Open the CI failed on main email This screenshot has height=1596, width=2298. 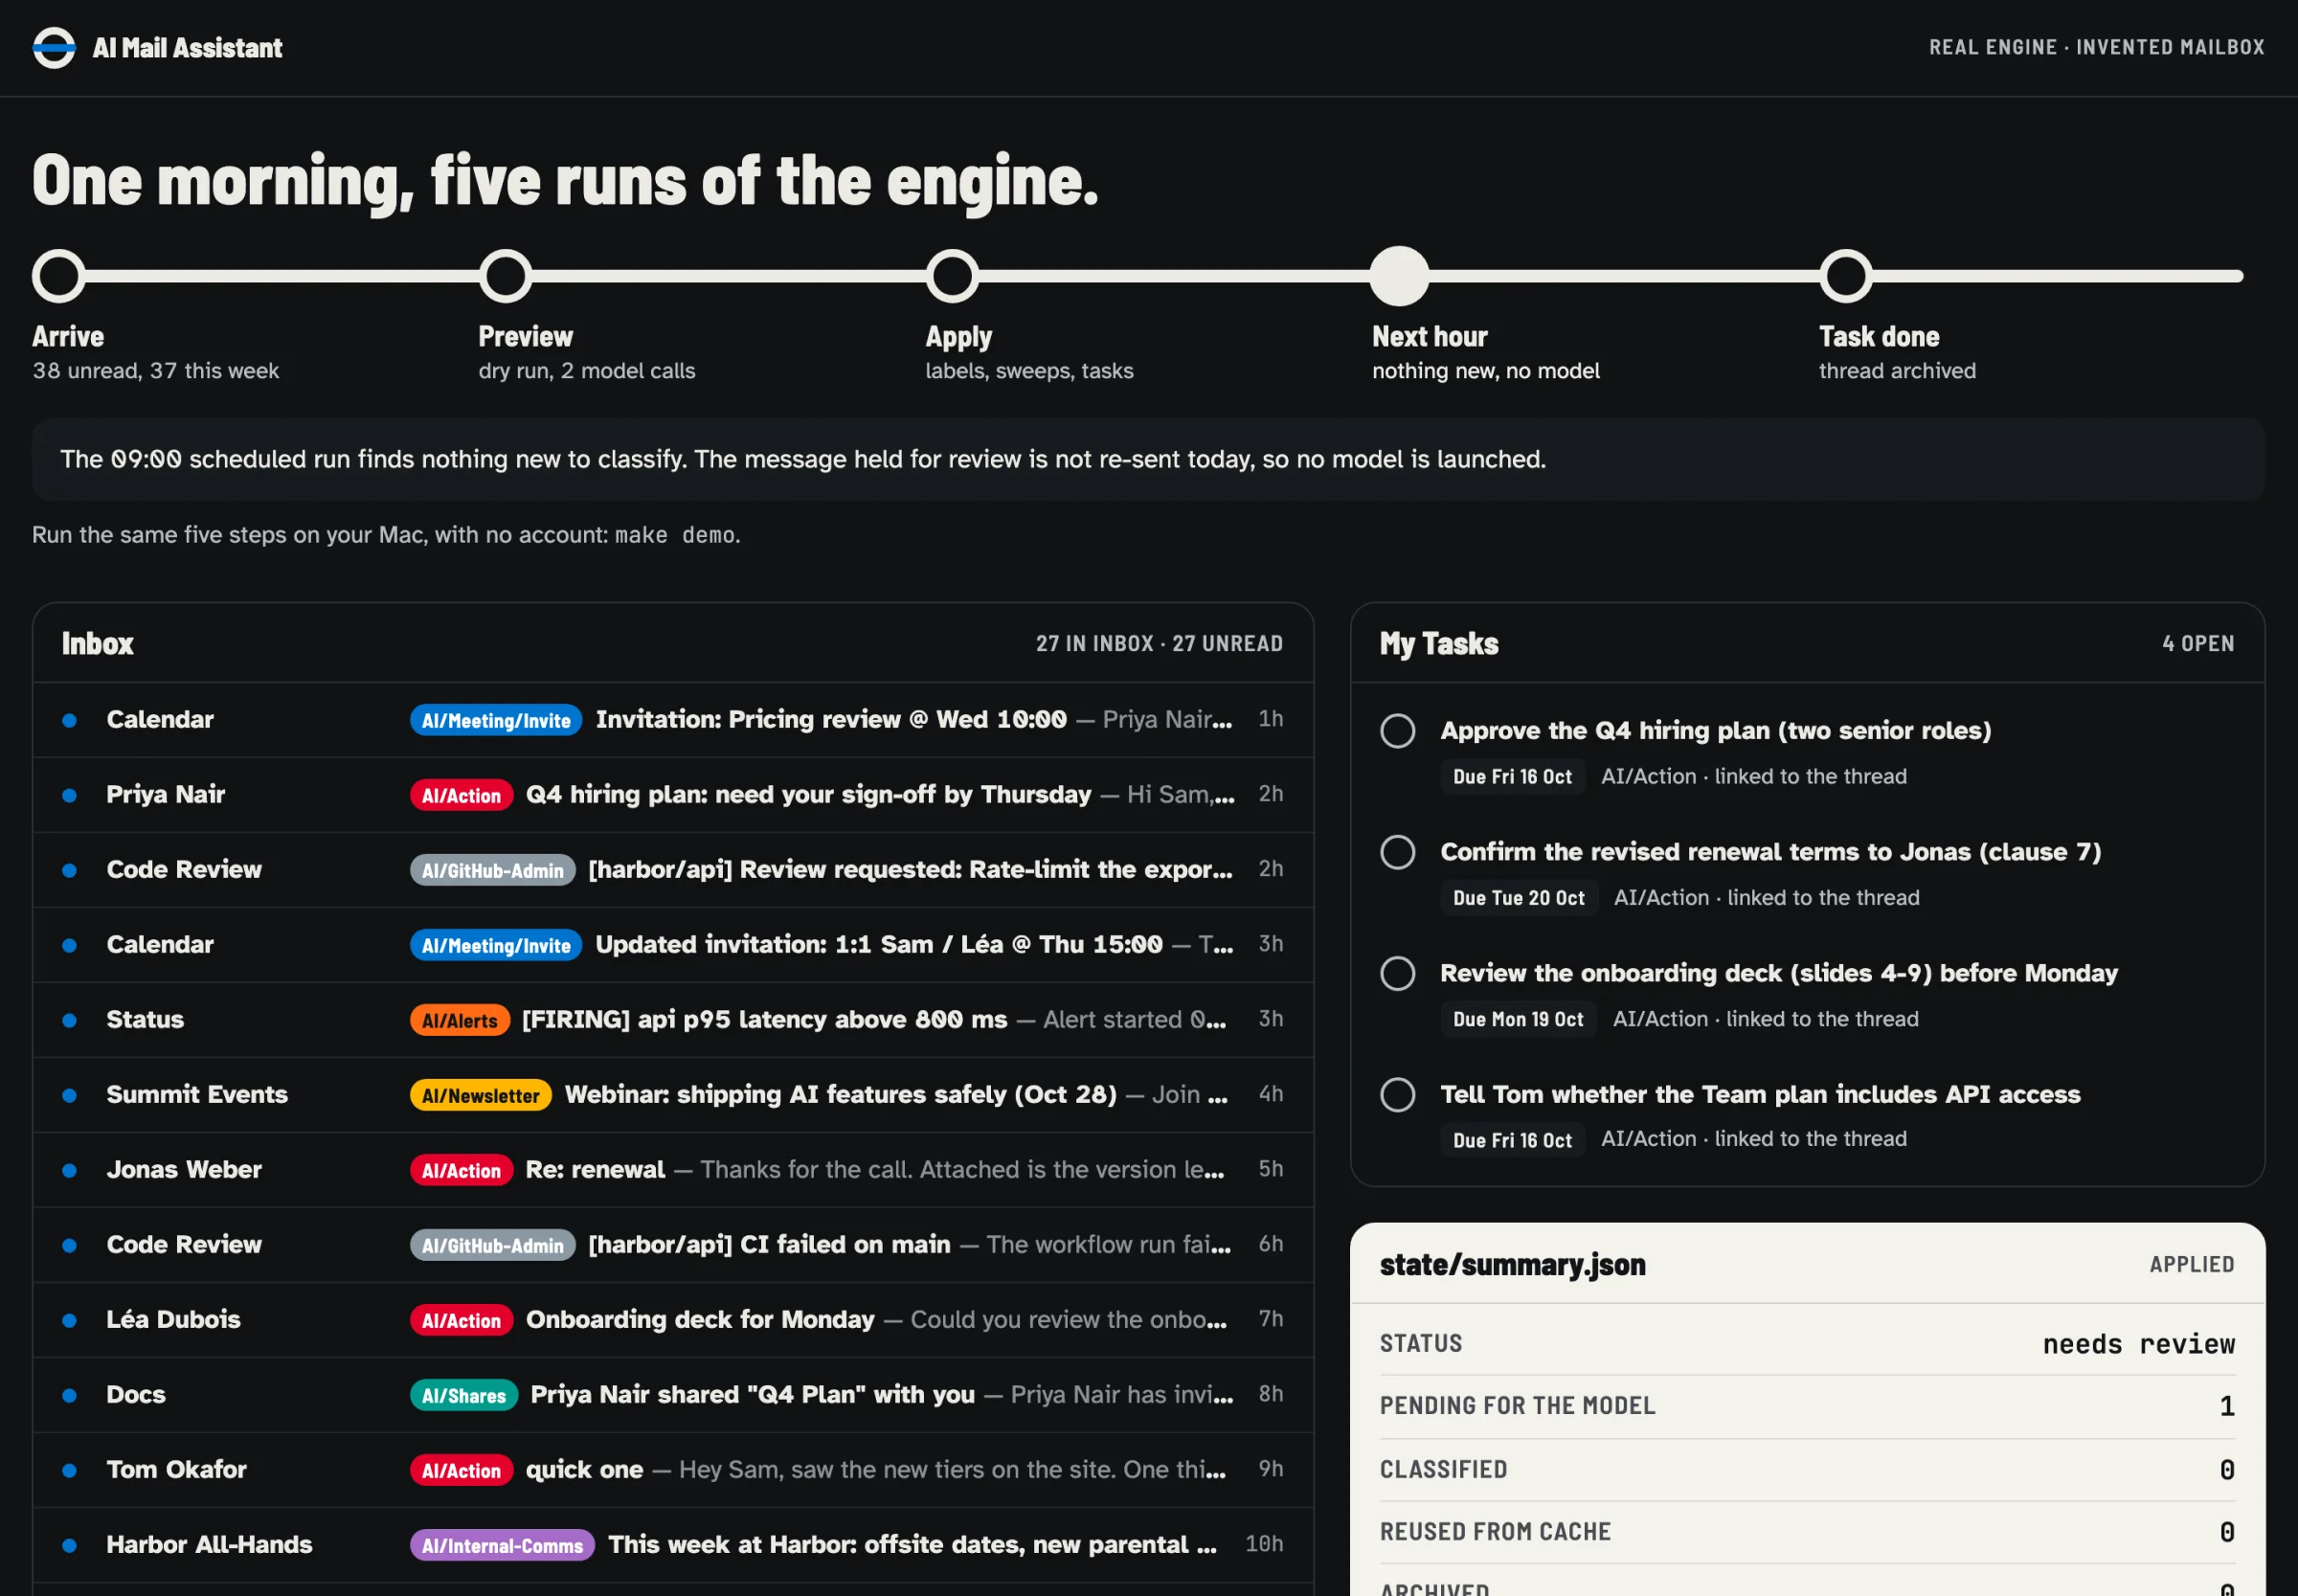click(672, 1245)
